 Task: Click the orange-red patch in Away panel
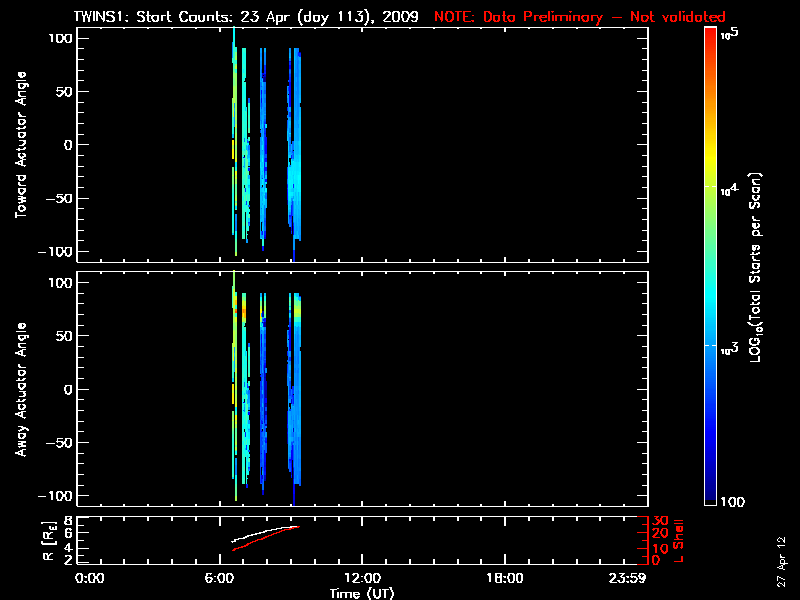click(238, 310)
